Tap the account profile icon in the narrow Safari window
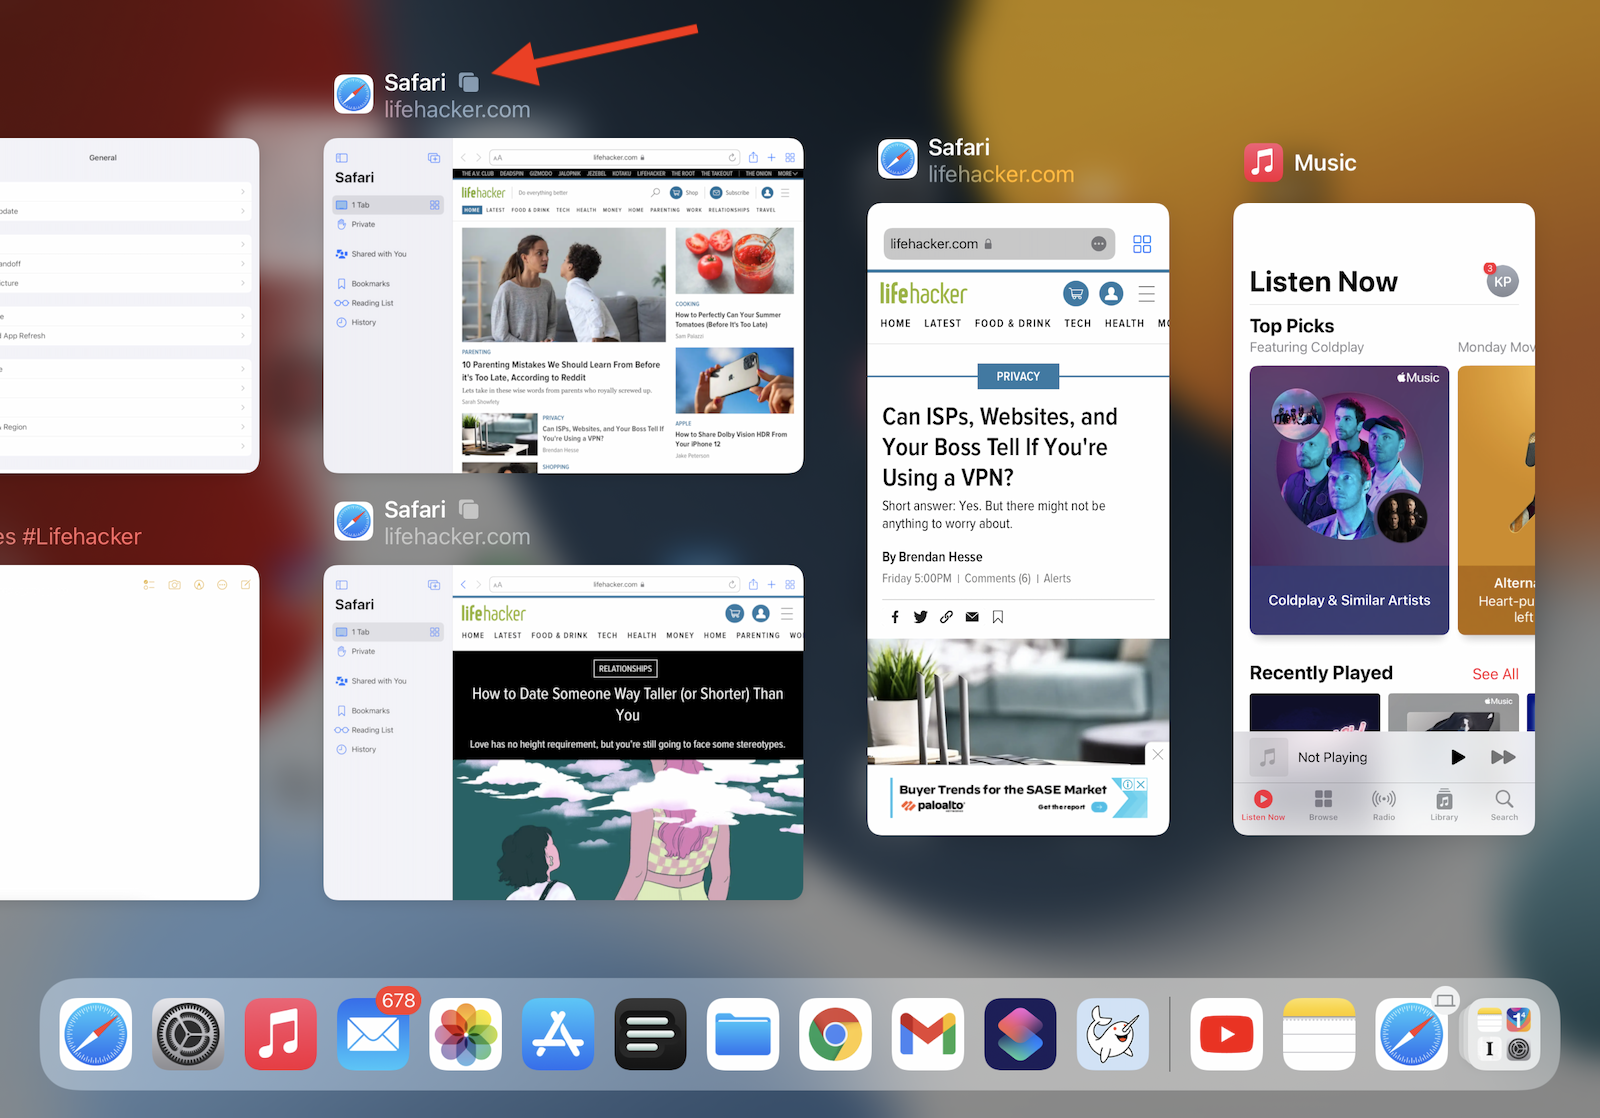Image resolution: width=1600 pixels, height=1118 pixels. (x=1111, y=293)
